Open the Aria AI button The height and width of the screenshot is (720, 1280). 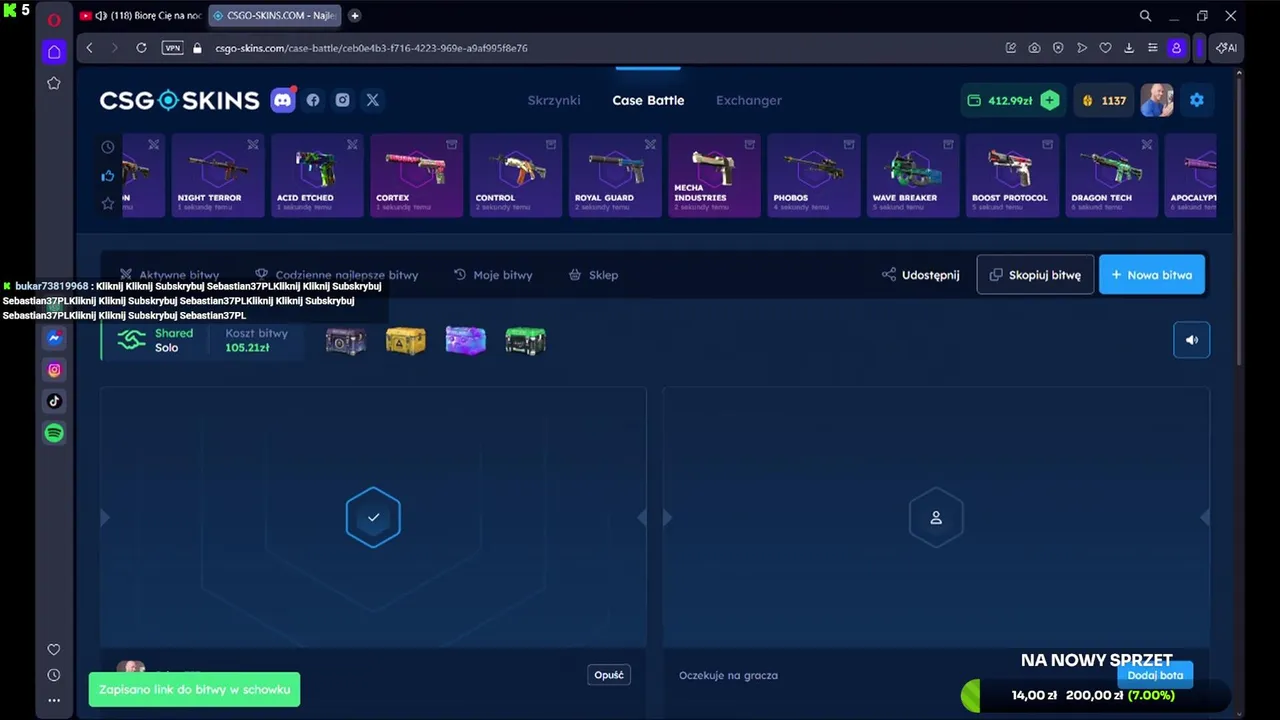pyautogui.click(x=1226, y=48)
